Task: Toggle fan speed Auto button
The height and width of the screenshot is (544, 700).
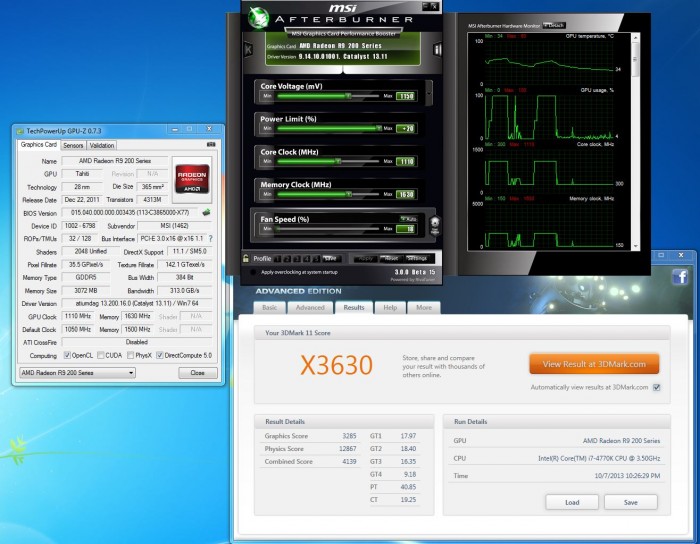Action: 409,218
